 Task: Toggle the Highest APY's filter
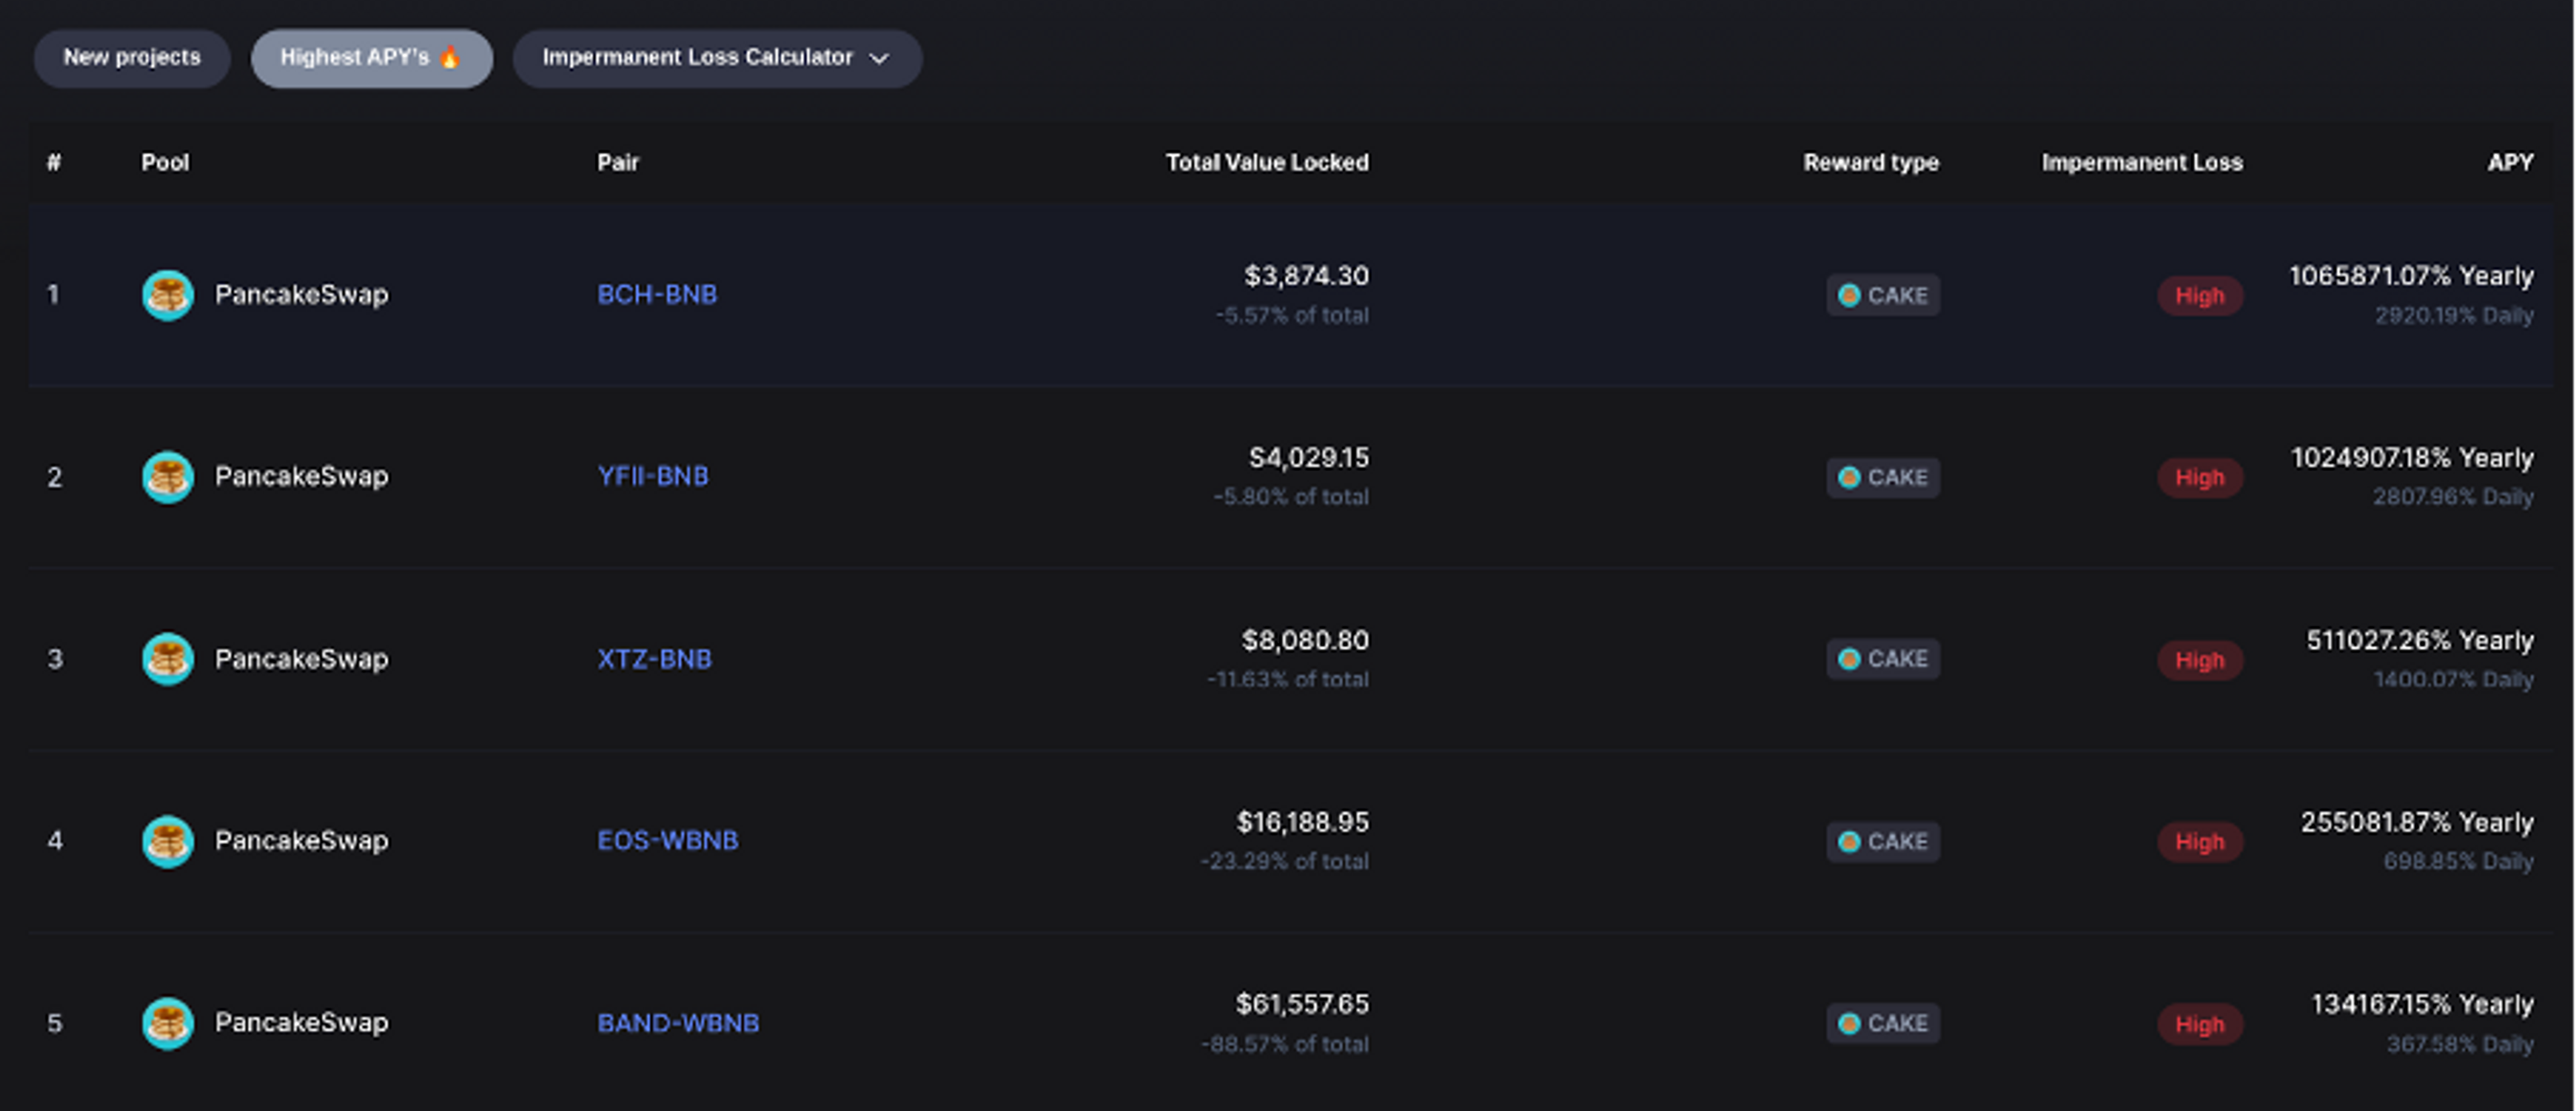pyautogui.click(x=371, y=58)
